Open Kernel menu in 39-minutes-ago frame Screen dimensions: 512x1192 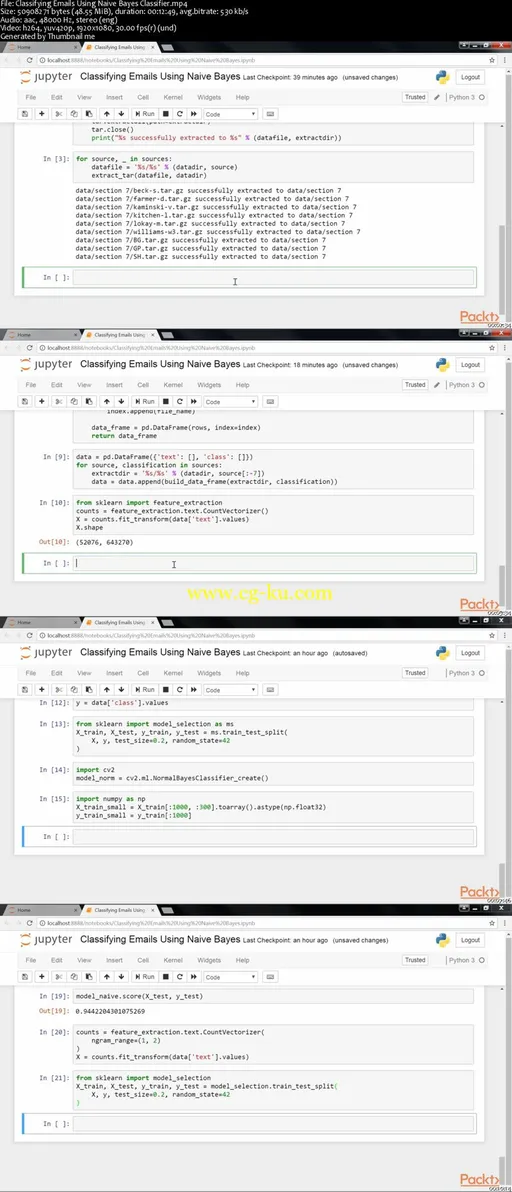173,97
